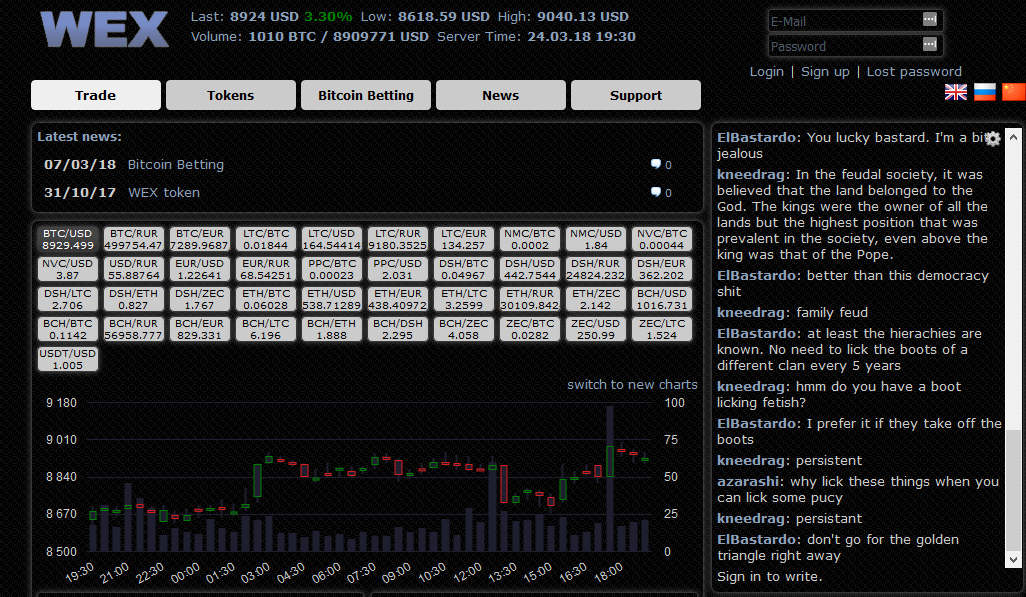Select the DSH/ETH pair
The width and height of the screenshot is (1026, 597).
coord(133,299)
